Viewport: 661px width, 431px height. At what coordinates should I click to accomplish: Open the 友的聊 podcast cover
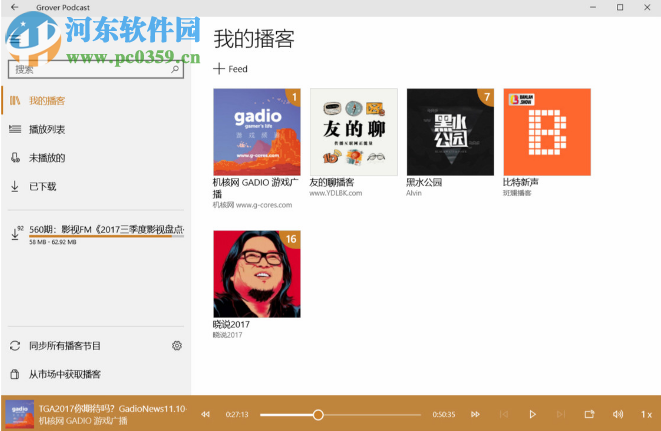tap(354, 132)
